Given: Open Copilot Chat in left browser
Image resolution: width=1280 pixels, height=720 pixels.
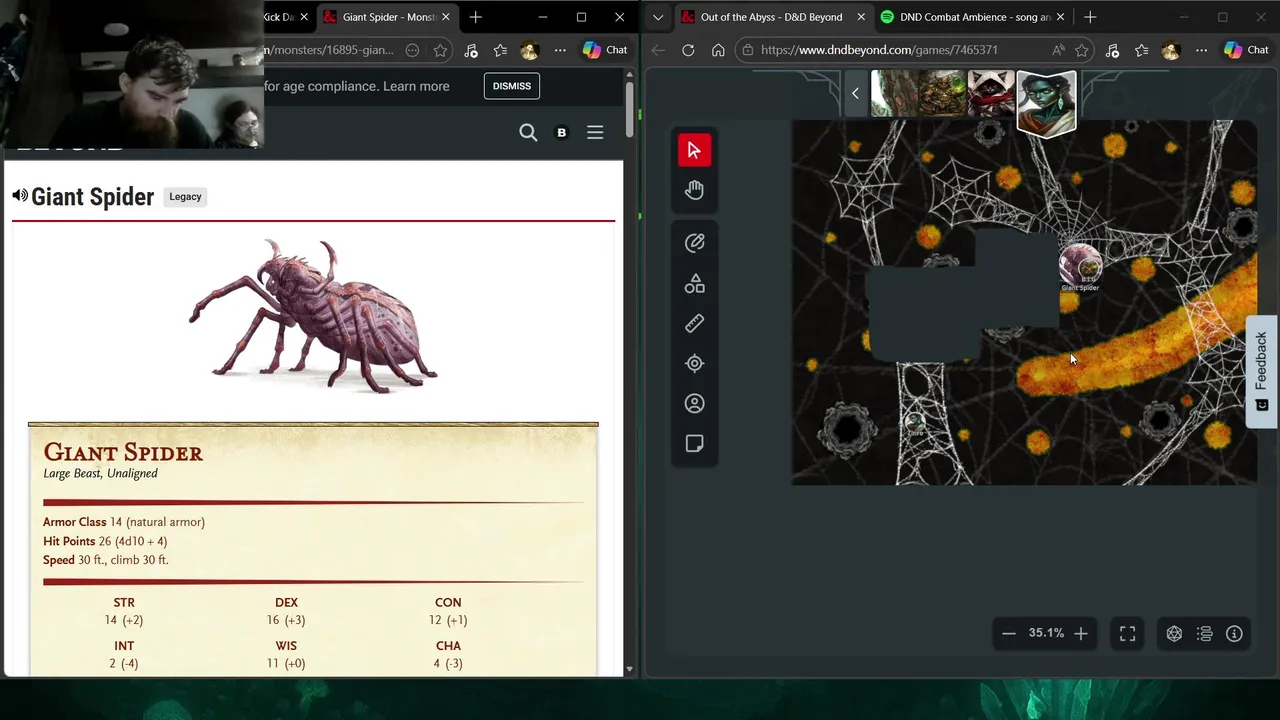Looking at the screenshot, I should coord(605,50).
